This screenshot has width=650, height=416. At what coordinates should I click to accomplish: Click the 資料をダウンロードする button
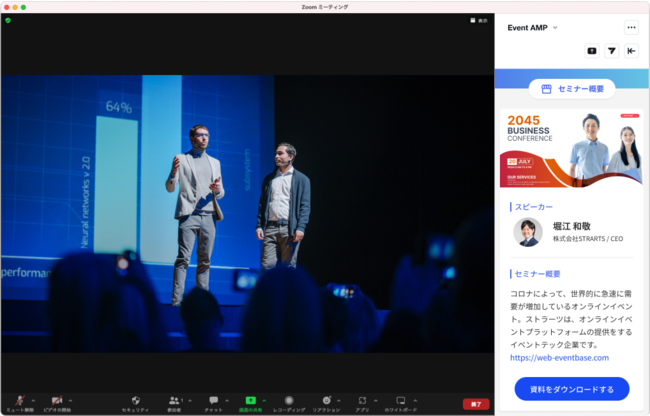point(572,389)
